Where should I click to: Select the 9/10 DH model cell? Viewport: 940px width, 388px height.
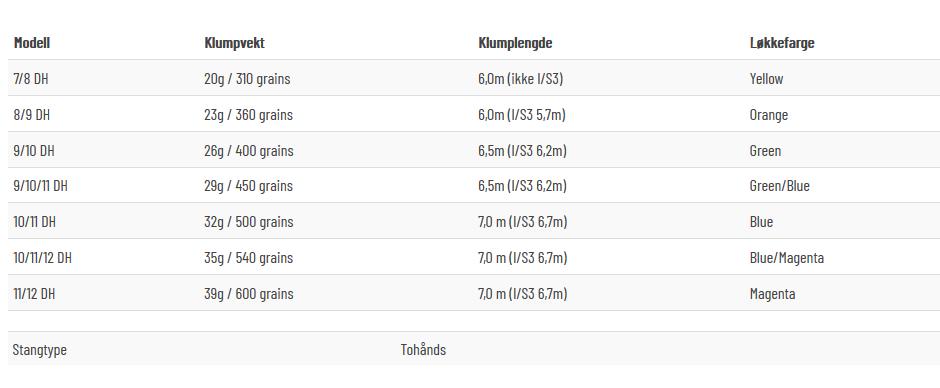coord(34,151)
